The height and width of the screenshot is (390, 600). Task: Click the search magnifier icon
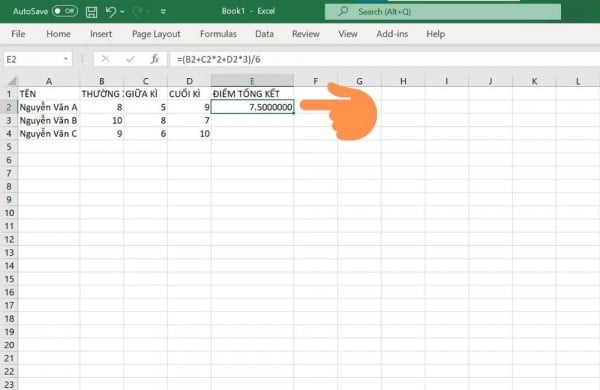pyautogui.click(x=343, y=11)
